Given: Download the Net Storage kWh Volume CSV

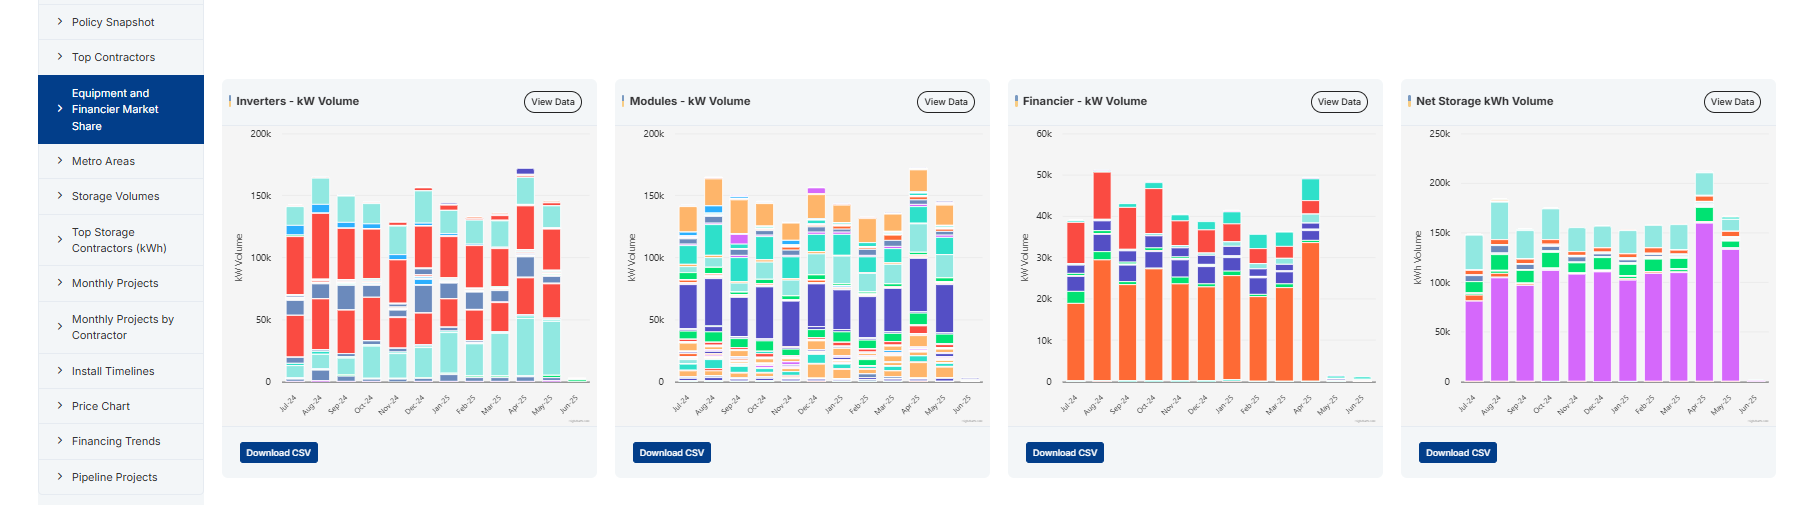Looking at the screenshot, I should [1458, 453].
